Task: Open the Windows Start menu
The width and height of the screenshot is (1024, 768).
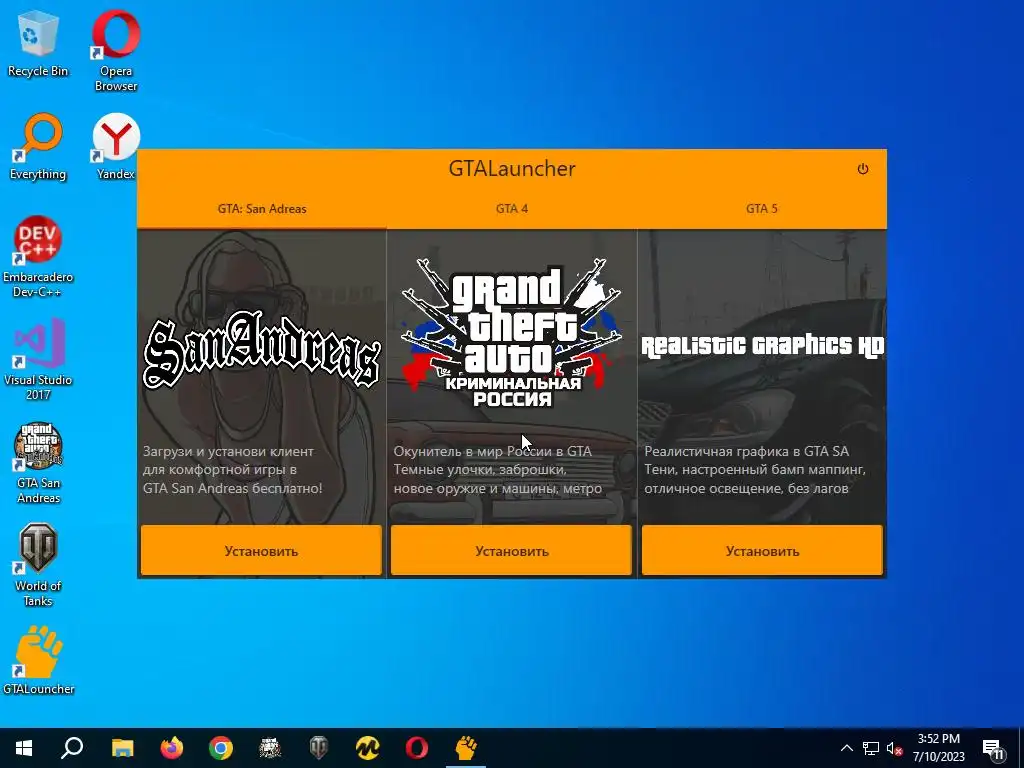Action: [24, 748]
